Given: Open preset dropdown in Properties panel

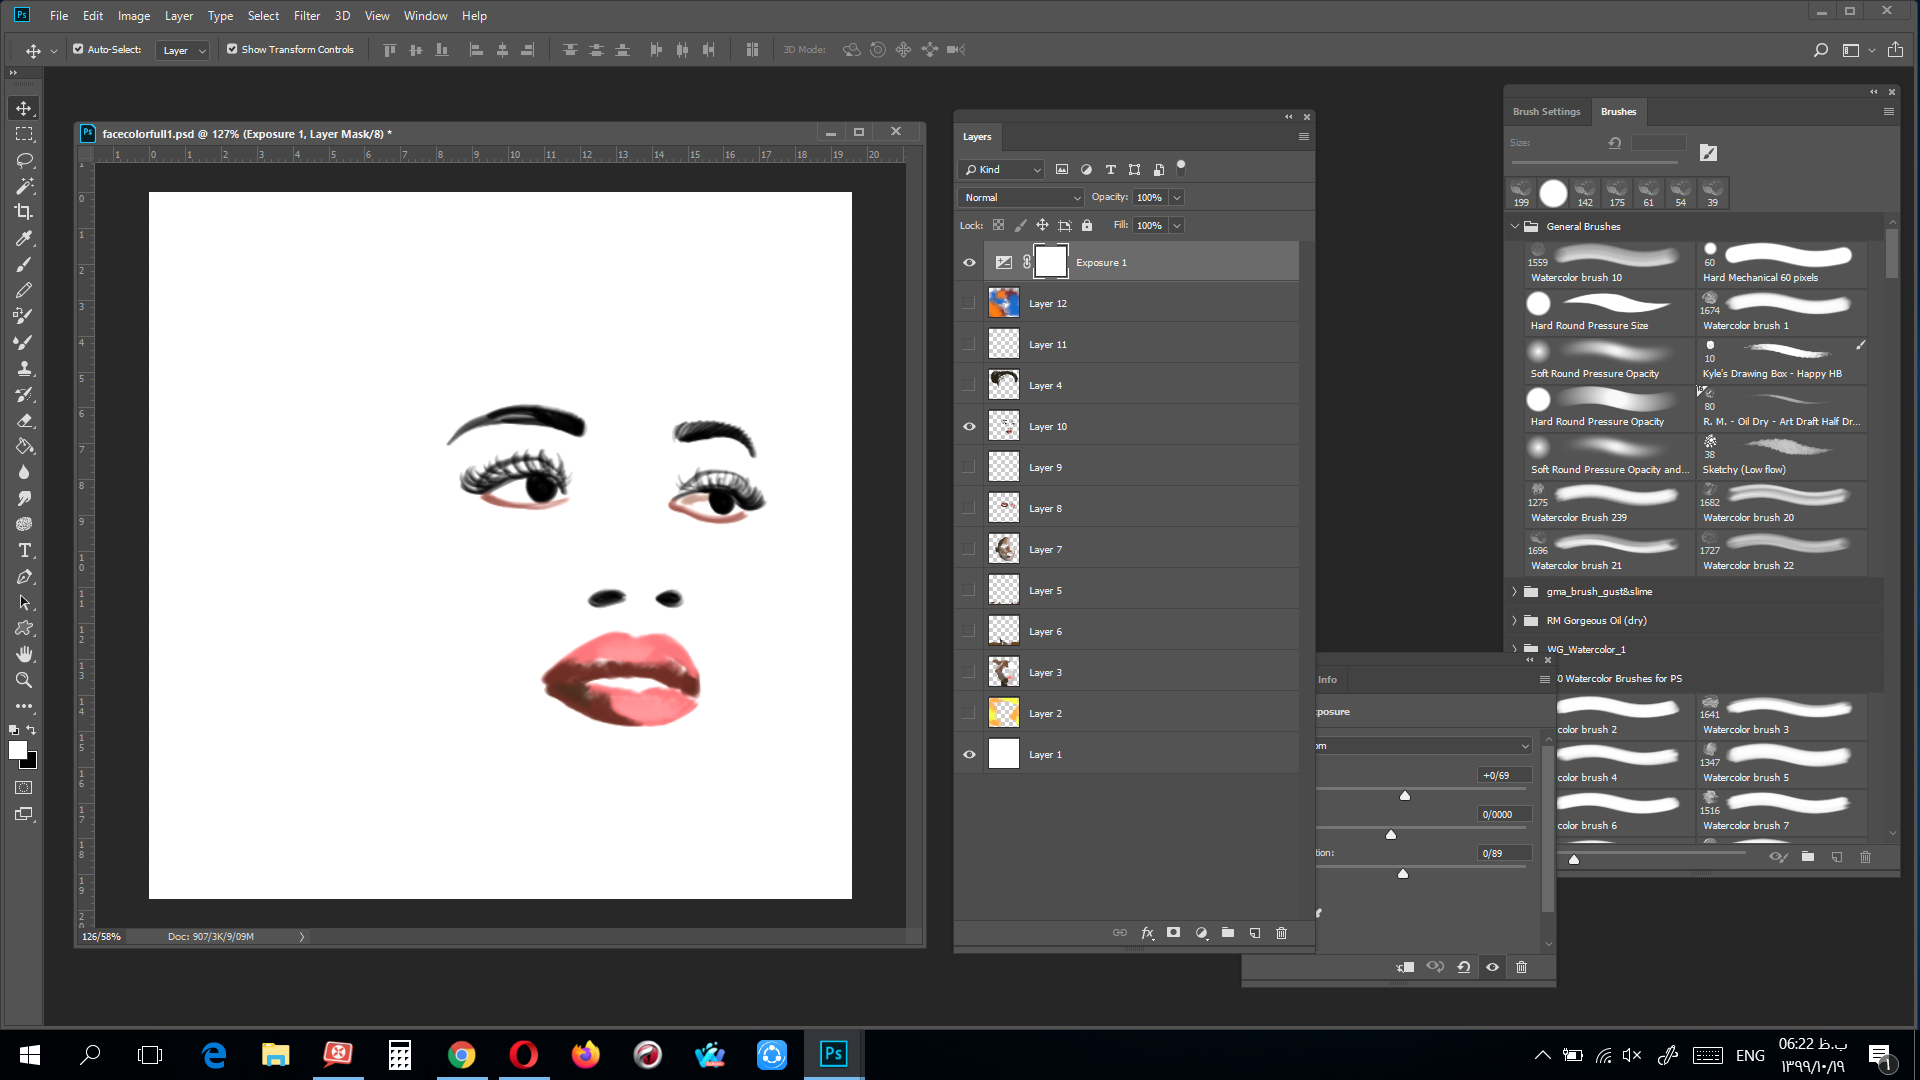Looking at the screenshot, I should click(1424, 746).
